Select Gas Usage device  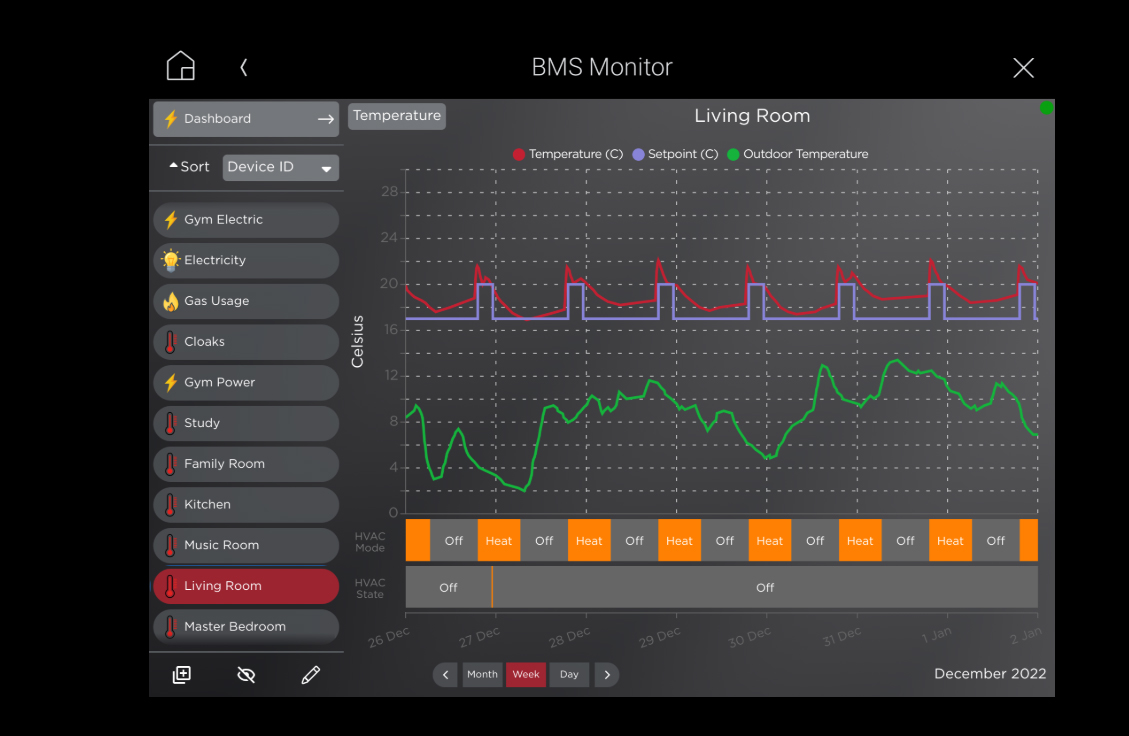246,301
